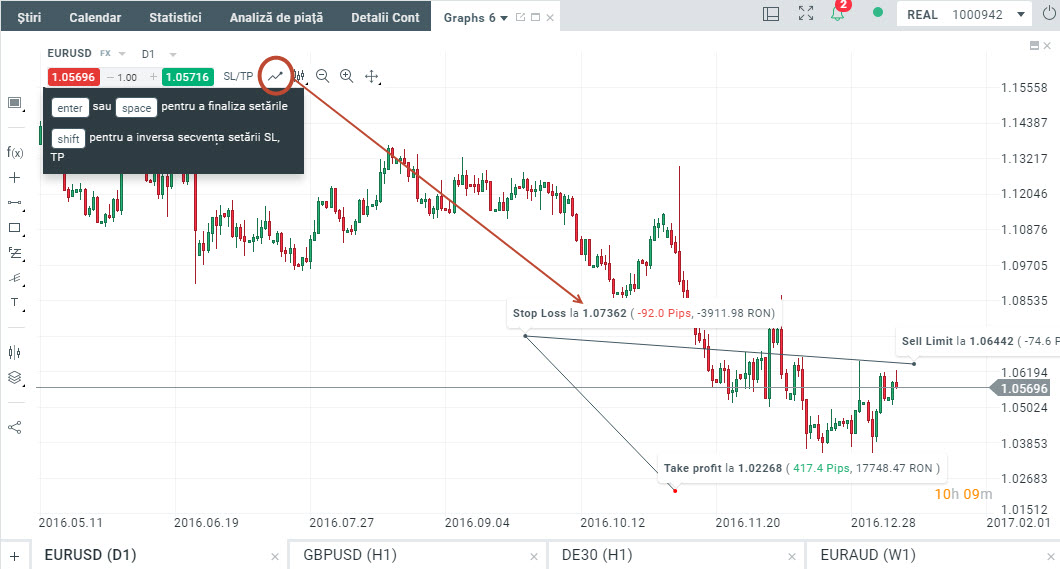Click the 10h 09m candle countdown
This screenshot has width=1060, height=569.
pyautogui.click(x=963, y=494)
